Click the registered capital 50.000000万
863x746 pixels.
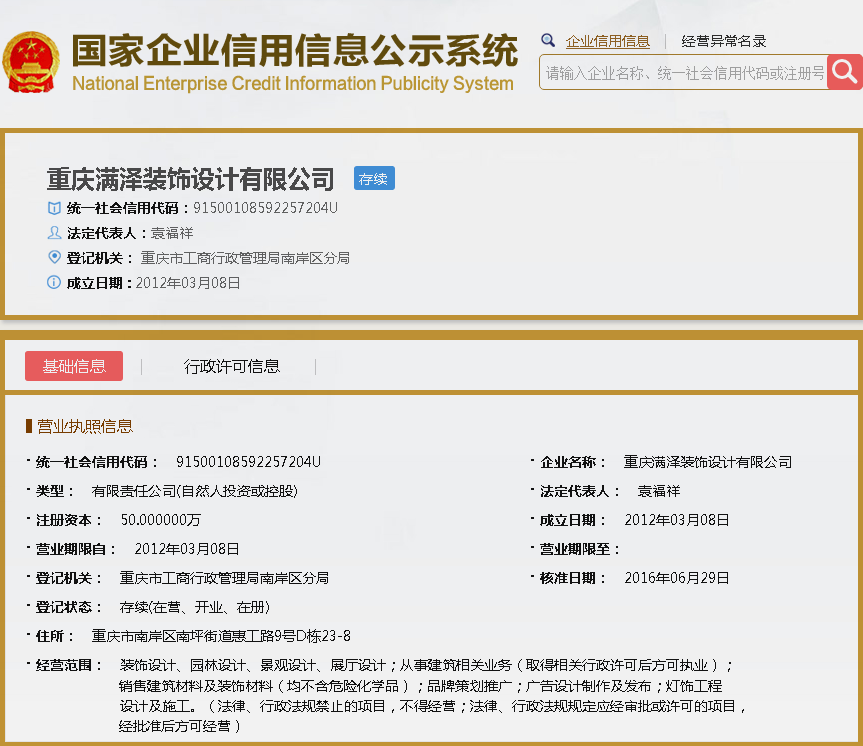point(161,520)
